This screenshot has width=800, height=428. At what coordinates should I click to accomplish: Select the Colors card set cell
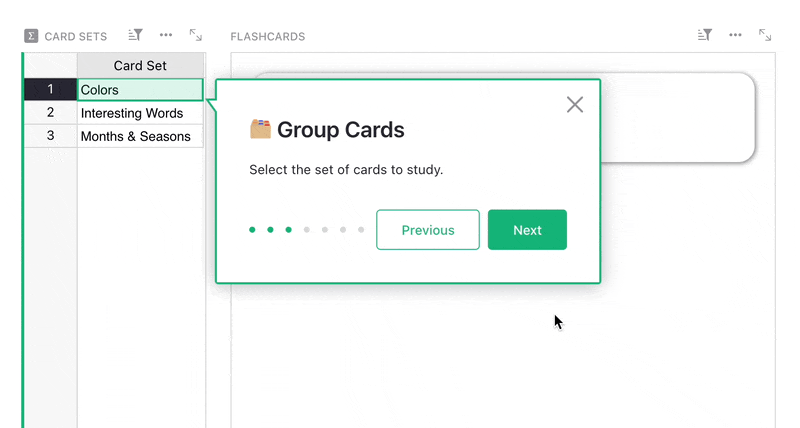tap(140, 90)
